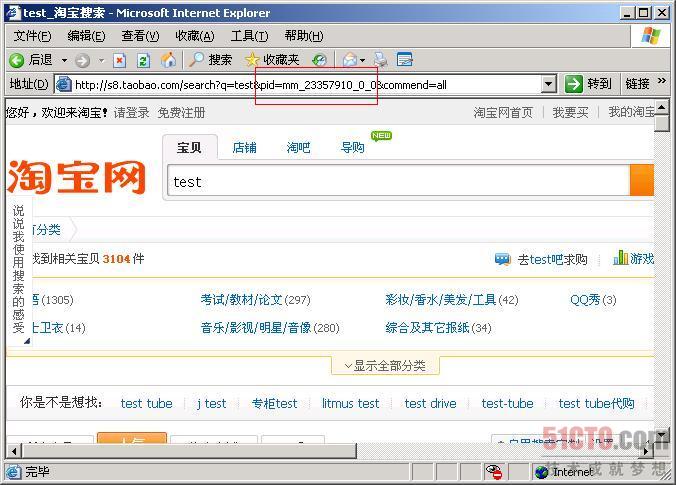Open the 收藏(A) menu
676x485 pixels.
click(194, 36)
